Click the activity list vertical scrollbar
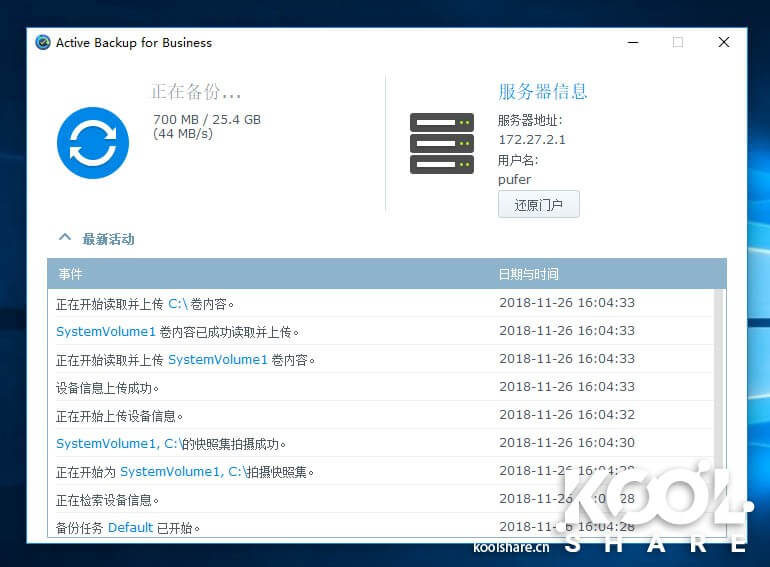770x567 pixels. pyautogui.click(x=718, y=400)
